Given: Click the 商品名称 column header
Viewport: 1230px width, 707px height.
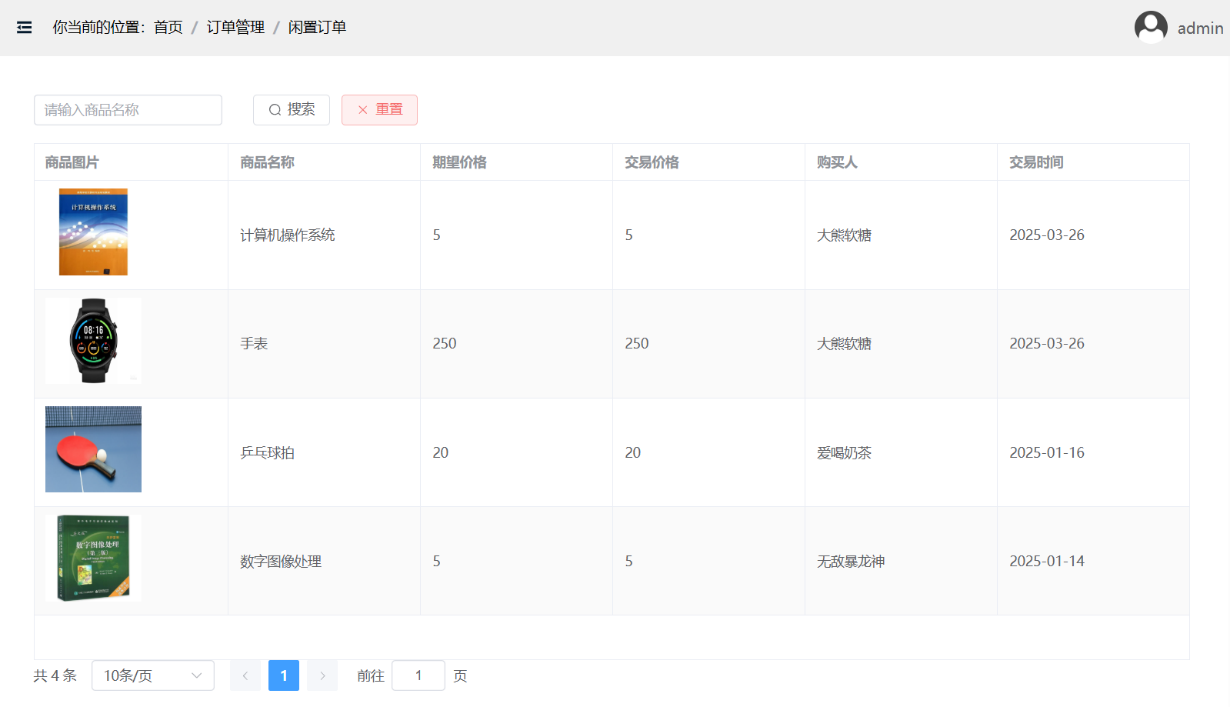Looking at the screenshot, I should coord(267,162).
